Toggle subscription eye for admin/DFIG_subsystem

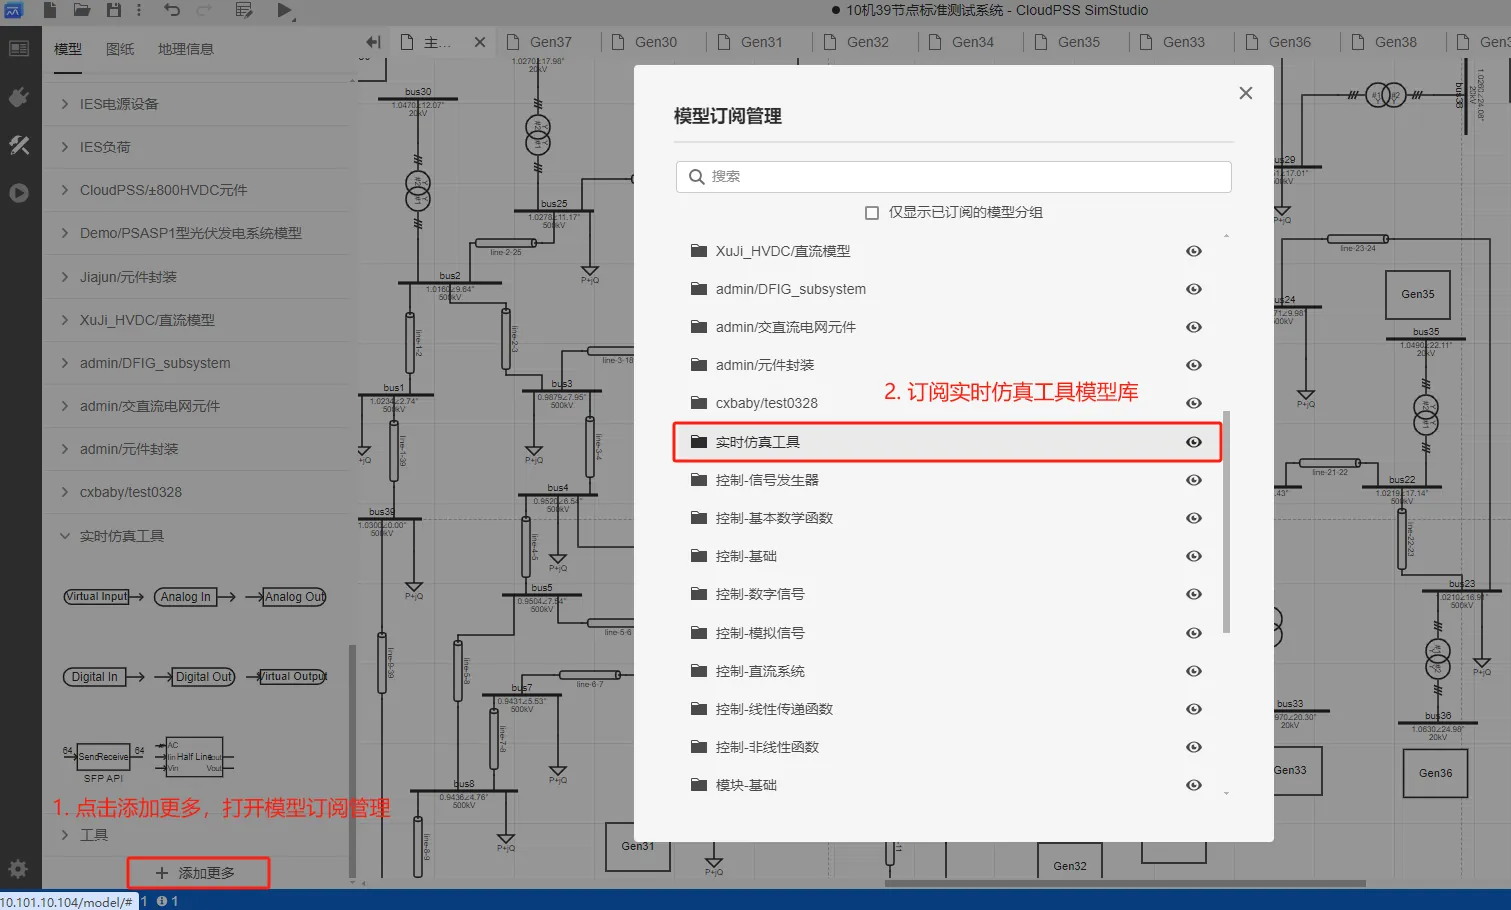tap(1194, 289)
